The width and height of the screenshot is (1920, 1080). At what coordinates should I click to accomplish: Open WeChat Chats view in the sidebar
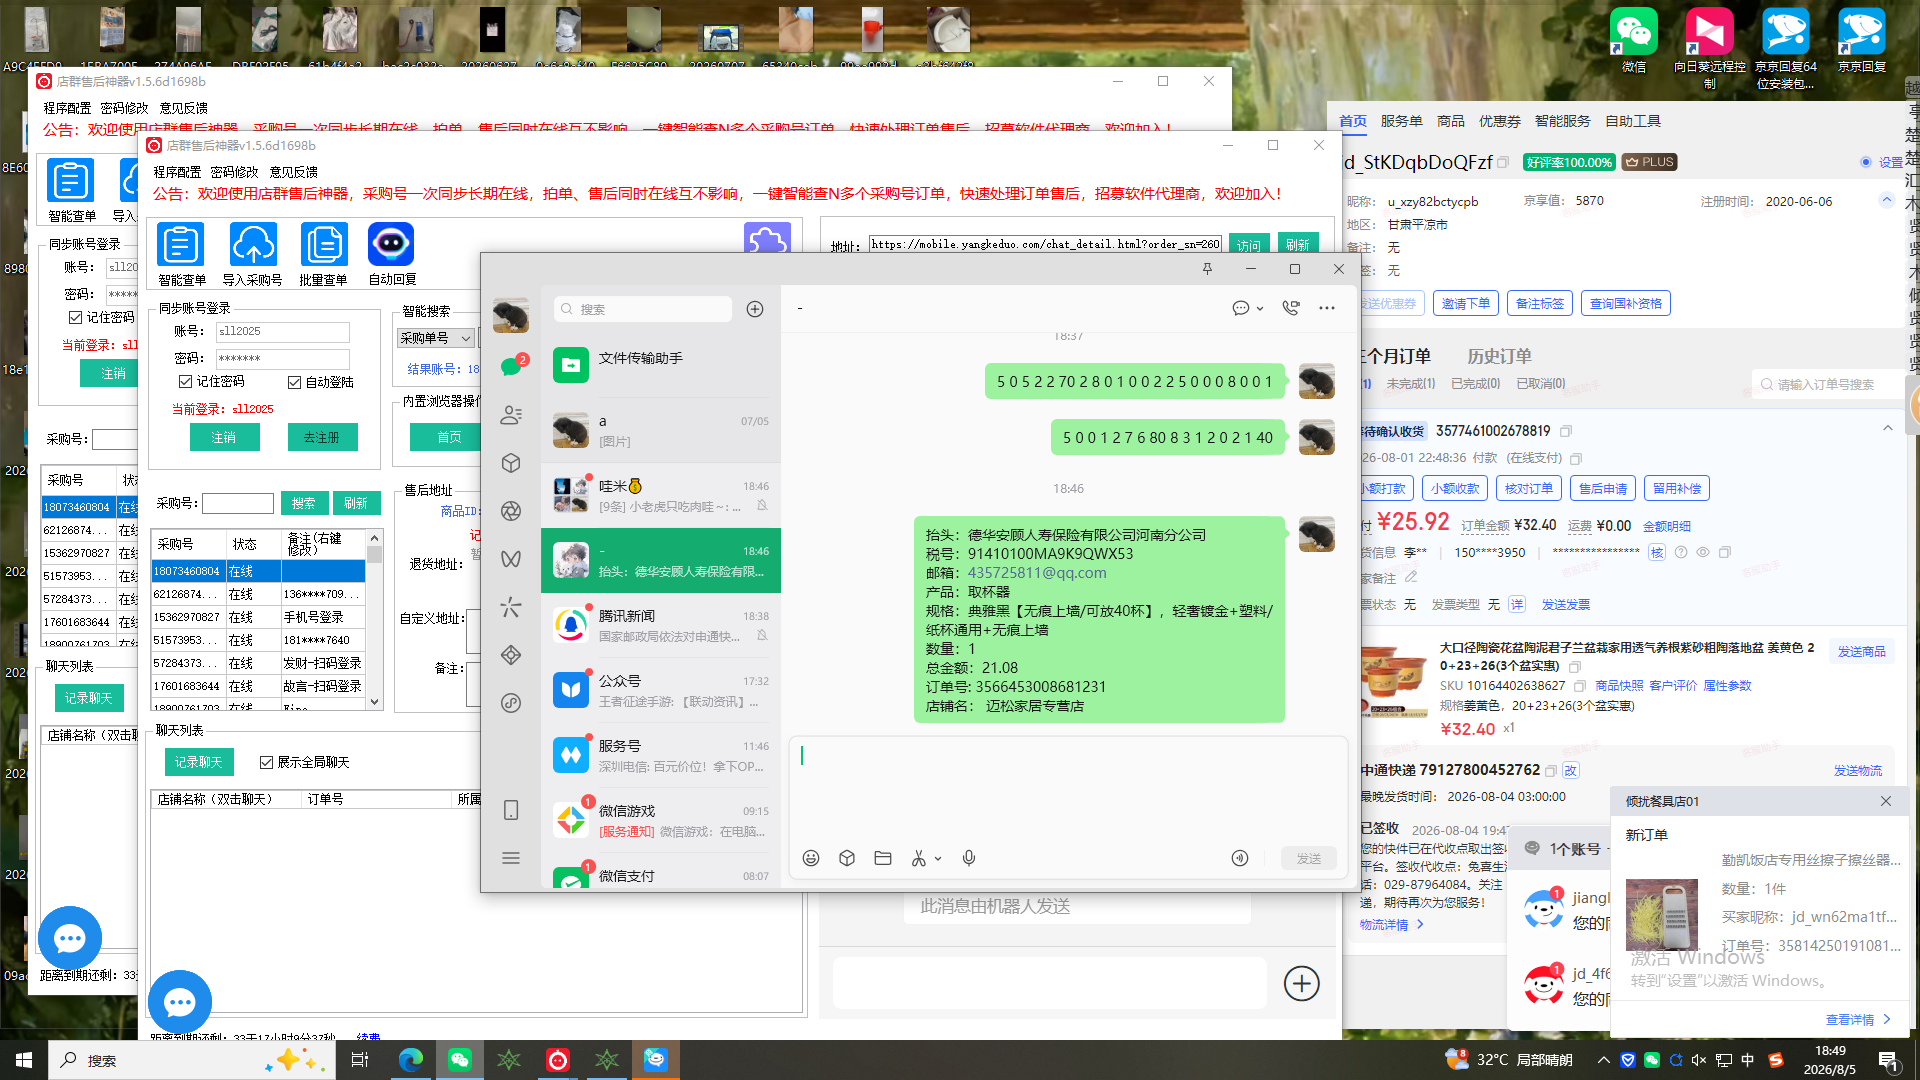coord(511,366)
